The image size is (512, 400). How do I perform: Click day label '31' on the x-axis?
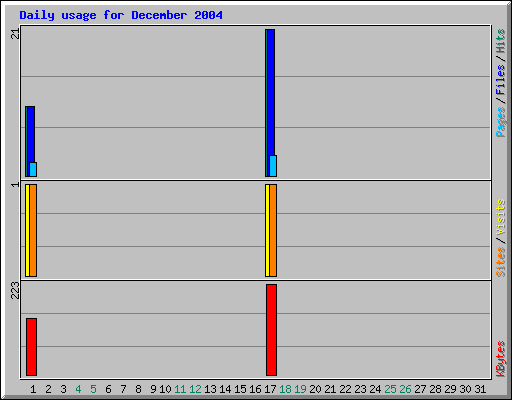coord(480,389)
